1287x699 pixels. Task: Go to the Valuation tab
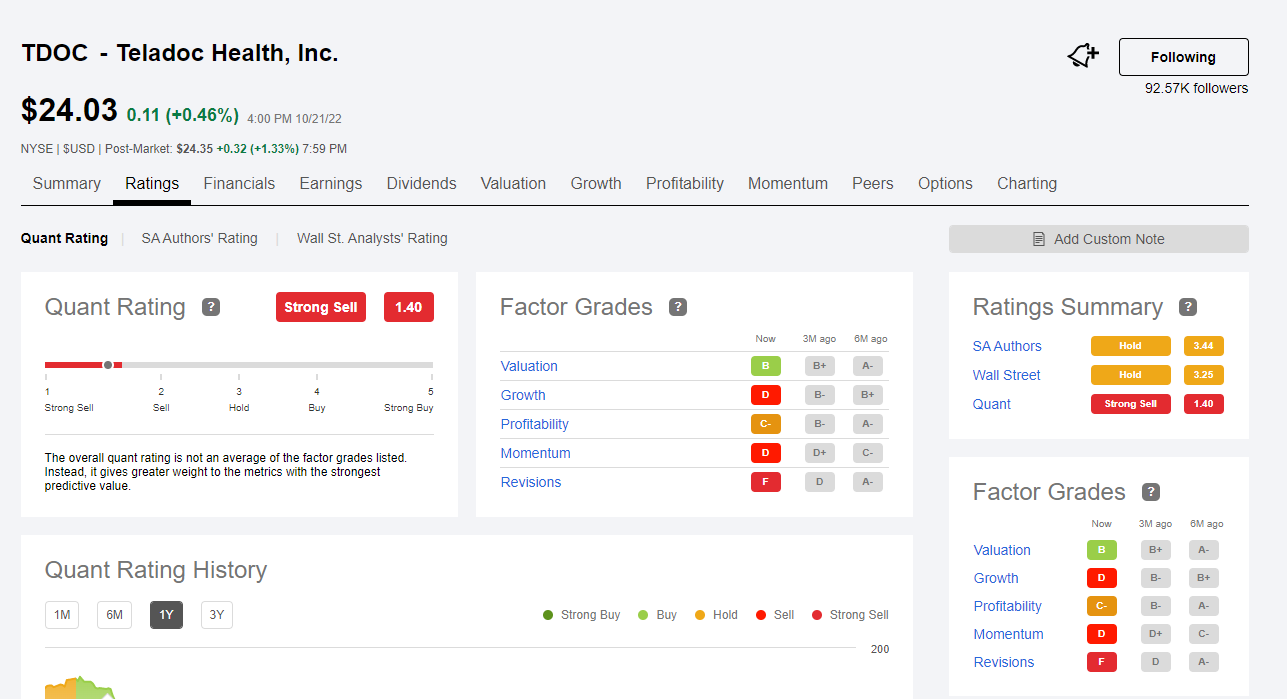513,184
